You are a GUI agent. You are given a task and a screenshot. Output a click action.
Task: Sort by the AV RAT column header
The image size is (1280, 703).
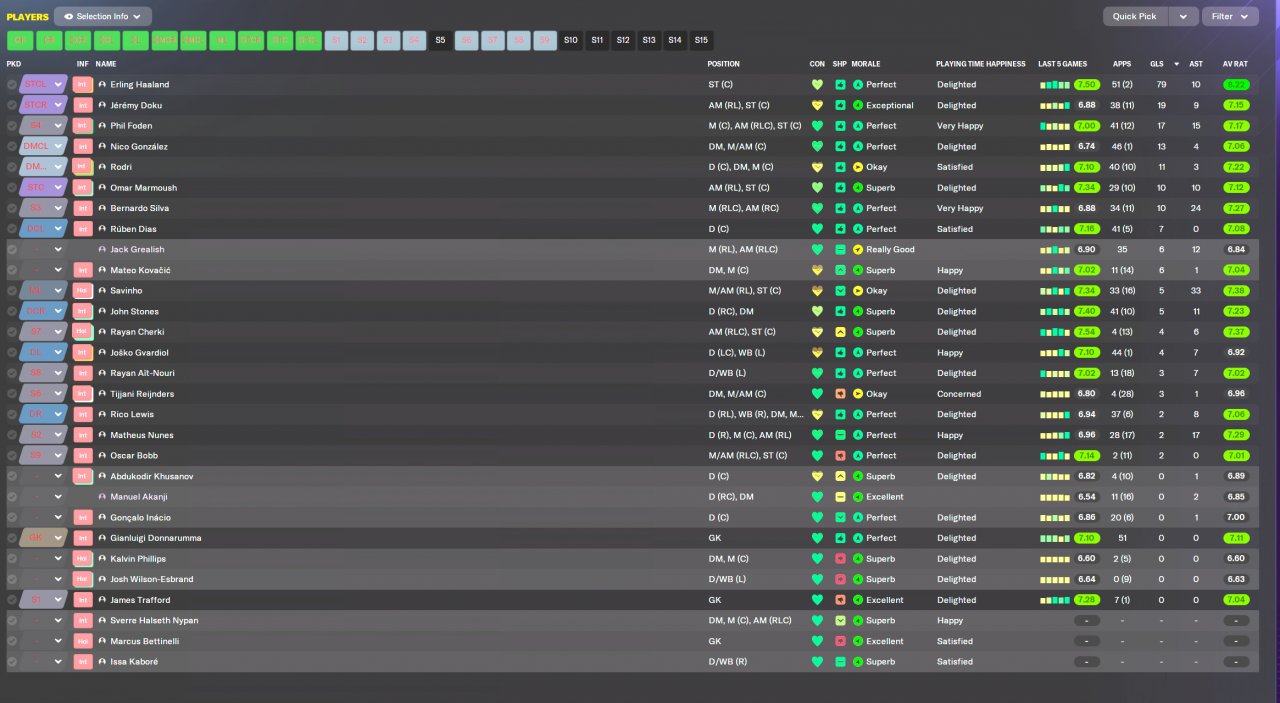click(1235, 64)
